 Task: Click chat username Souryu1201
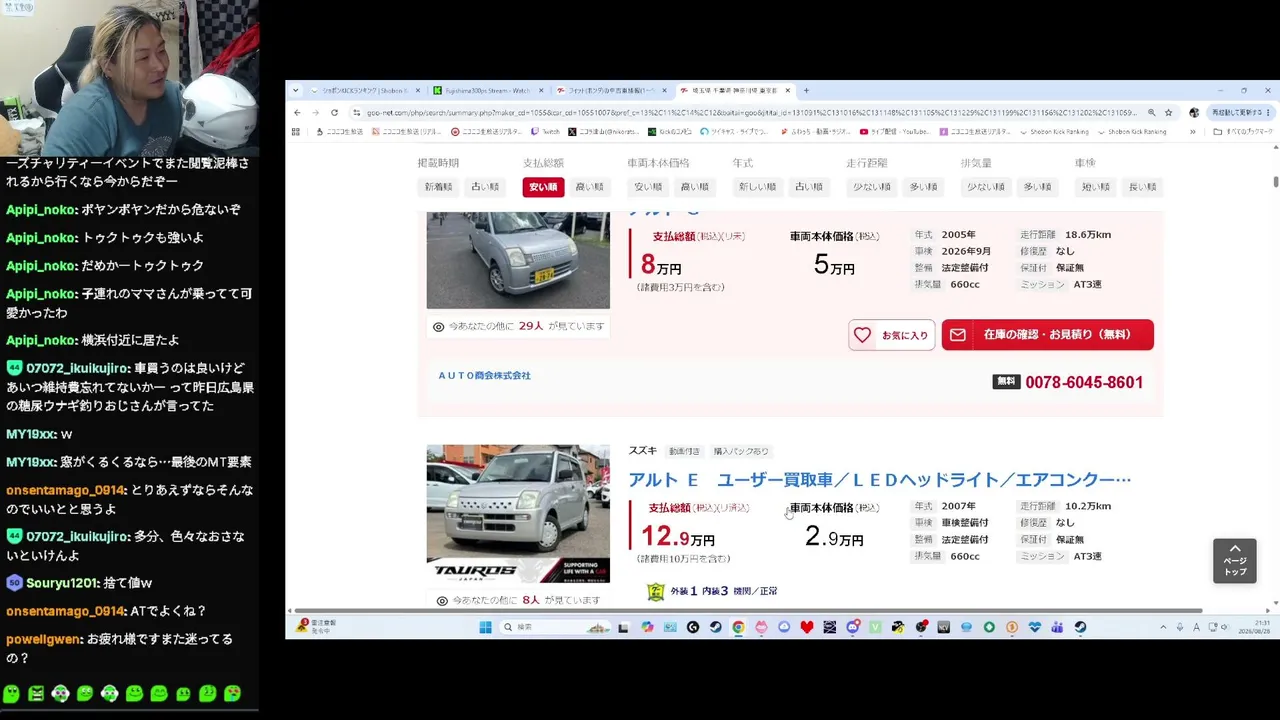tap(63, 583)
